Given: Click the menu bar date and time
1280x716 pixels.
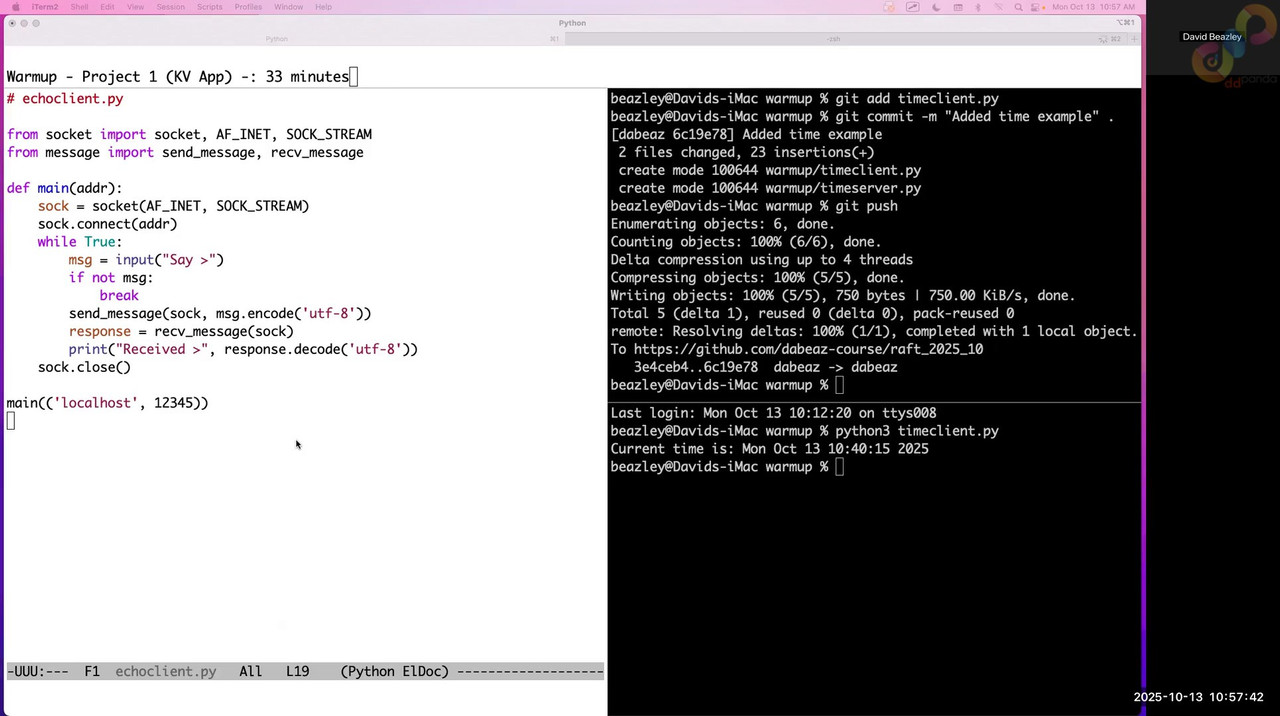Looking at the screenshot, I should click(1093, 7).
